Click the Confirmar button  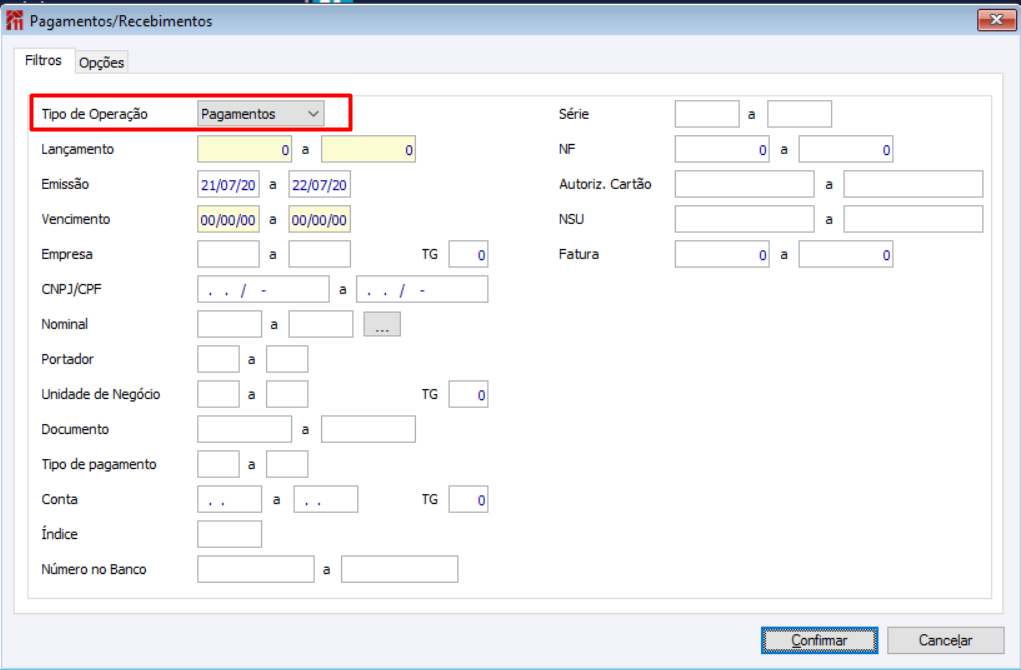pos(819,640)
